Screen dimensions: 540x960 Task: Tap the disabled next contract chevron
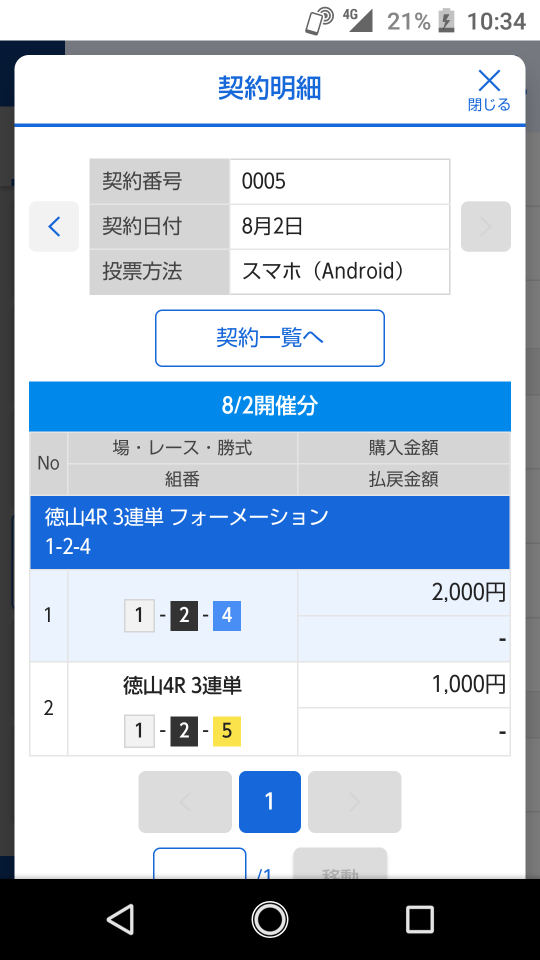[x=486, y=227]
